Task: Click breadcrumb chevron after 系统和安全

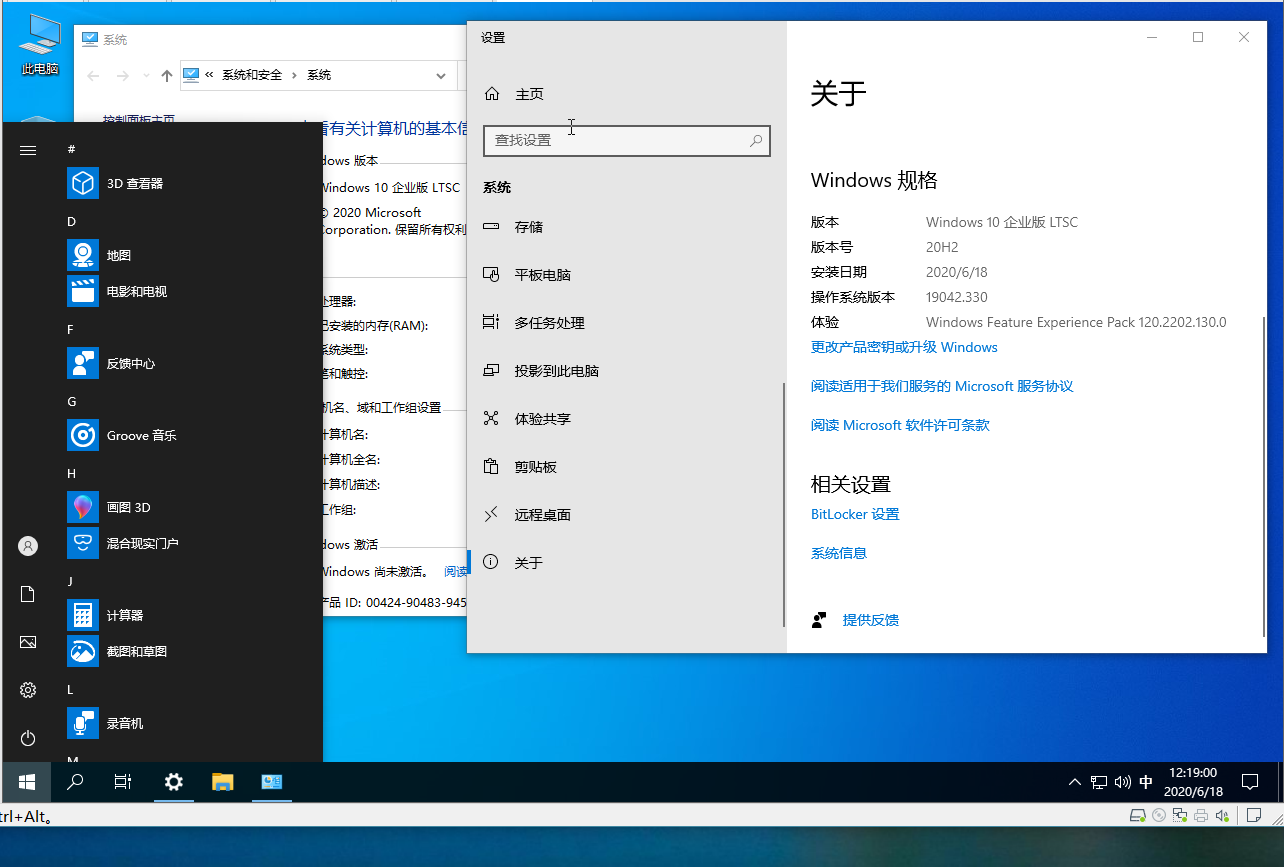Action: pyautogui.click(x=294, y=76)
